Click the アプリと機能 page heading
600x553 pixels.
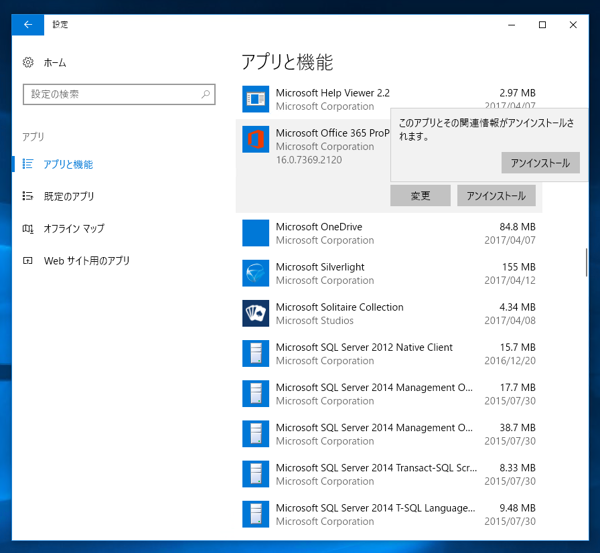[x=287, y=62]
